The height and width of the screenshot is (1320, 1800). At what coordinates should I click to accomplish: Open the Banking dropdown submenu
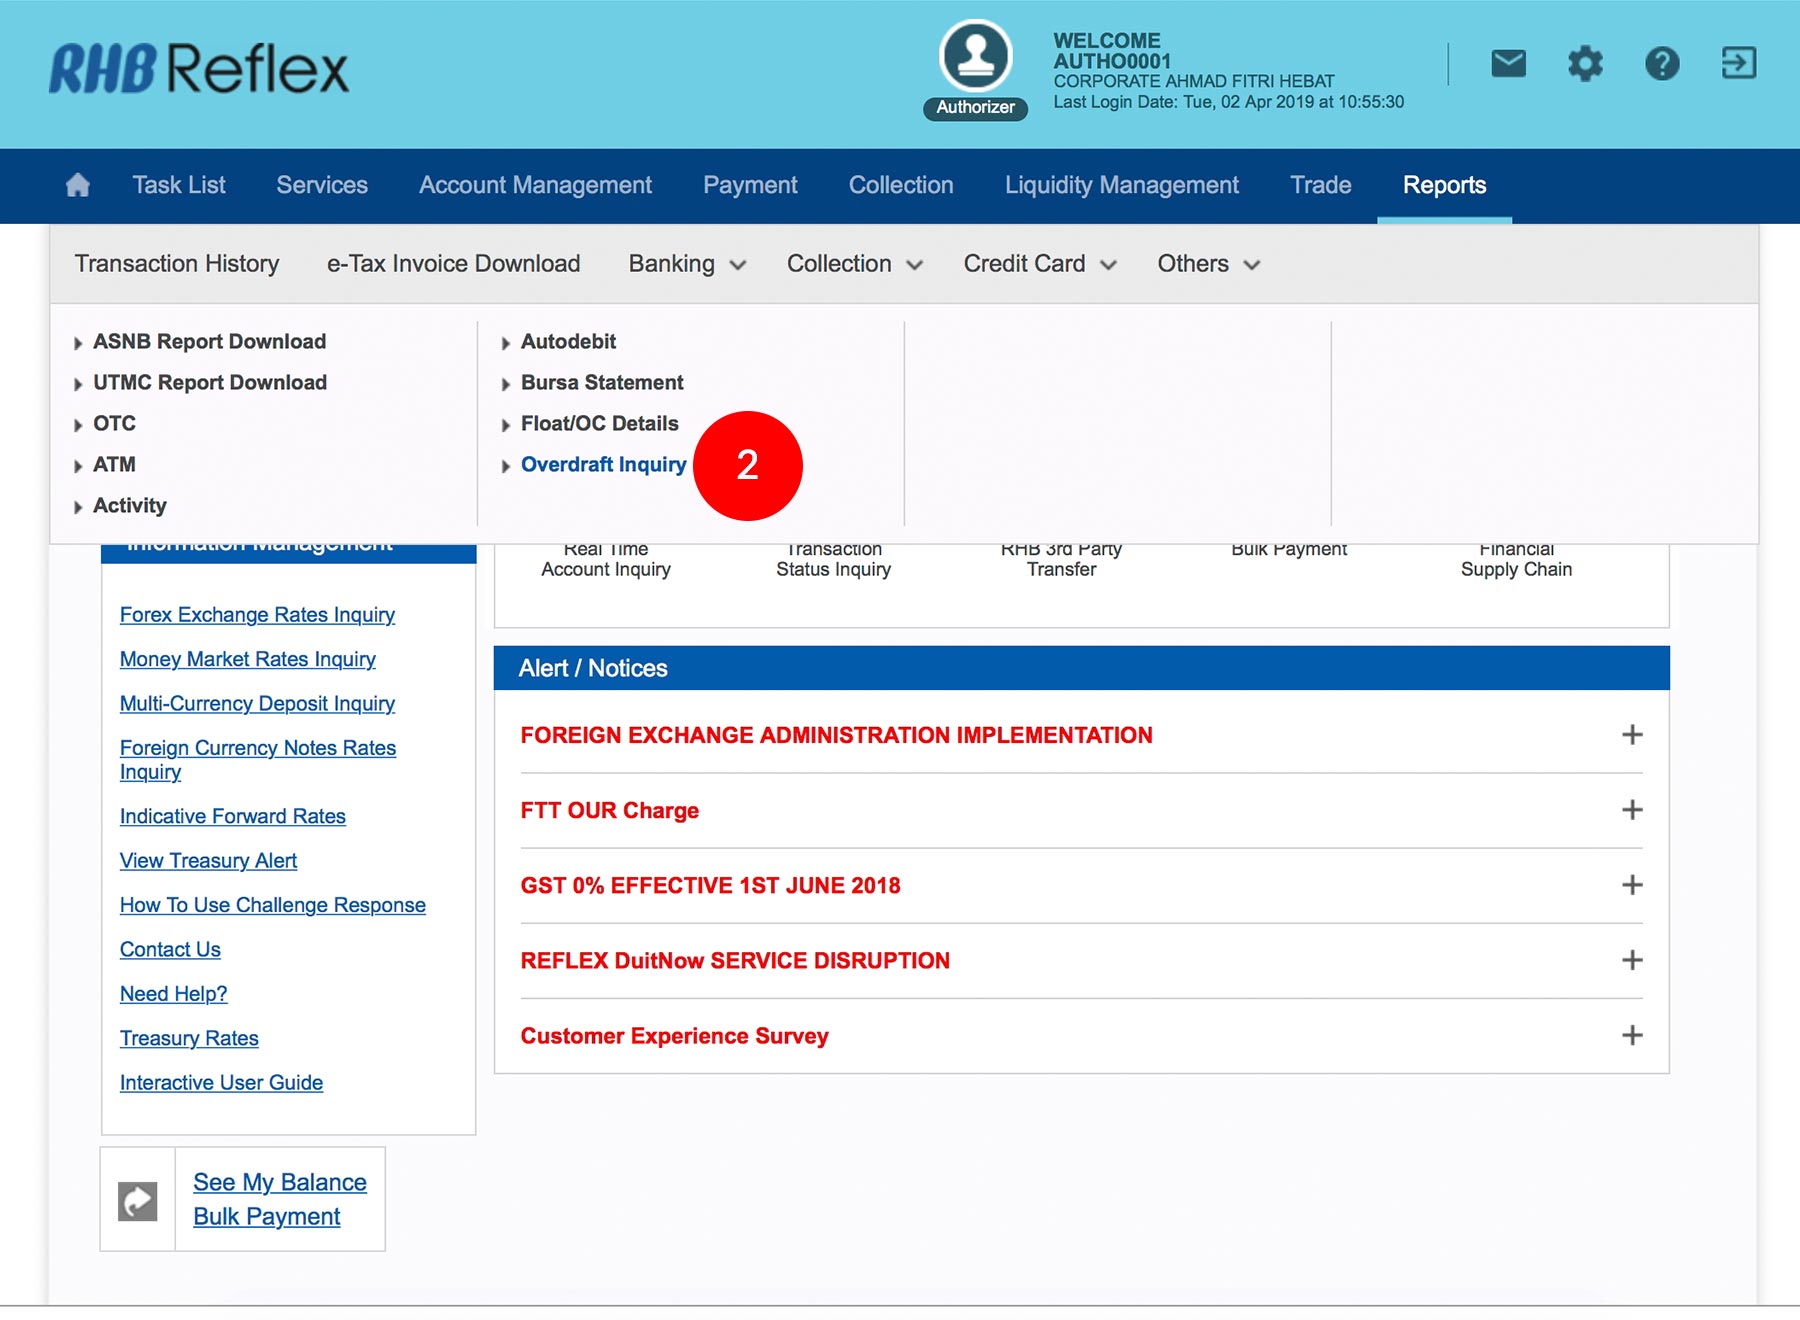[x=687, y=264]
